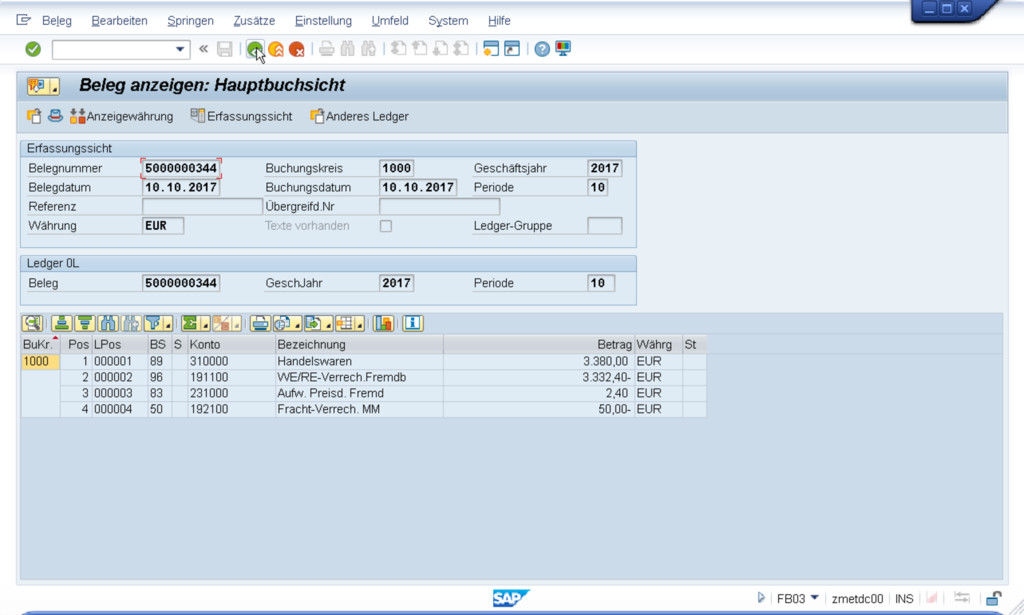The height and width of the screenshot is (615, 1024).
Task: Click the Create new session icon
Action: (x=491, y=49)
